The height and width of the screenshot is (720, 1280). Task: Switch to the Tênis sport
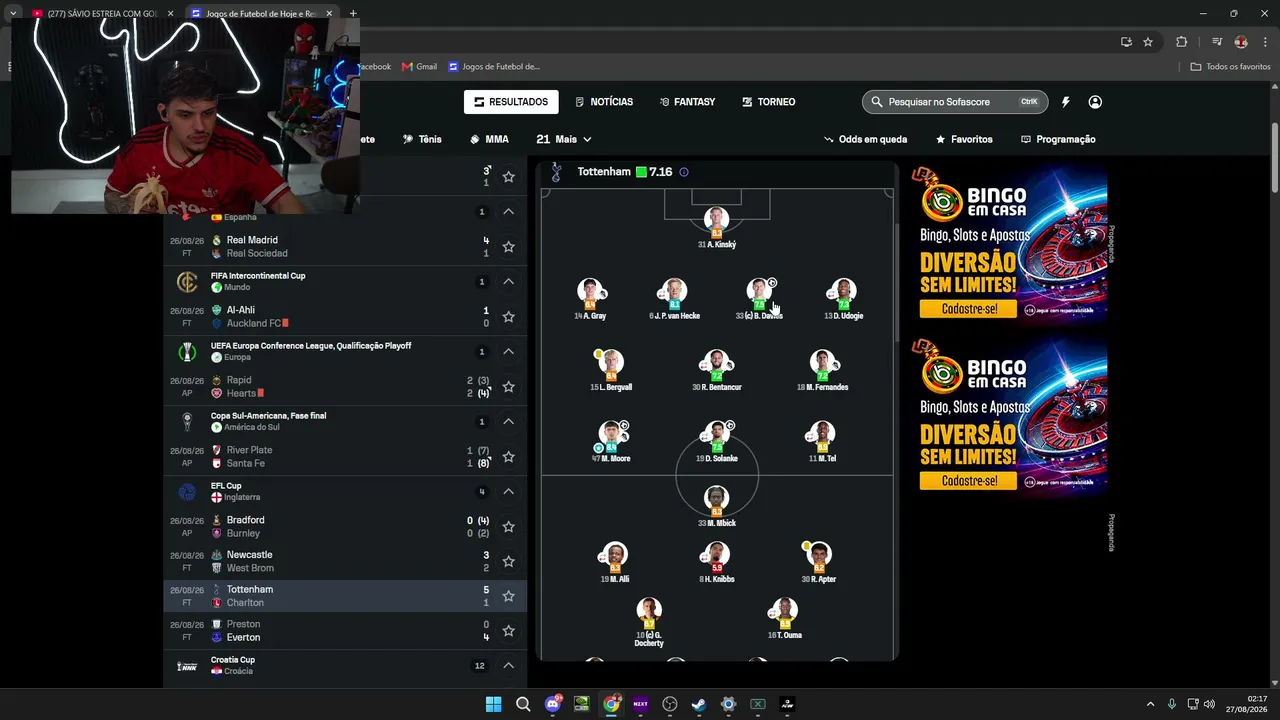pos(422,140)
